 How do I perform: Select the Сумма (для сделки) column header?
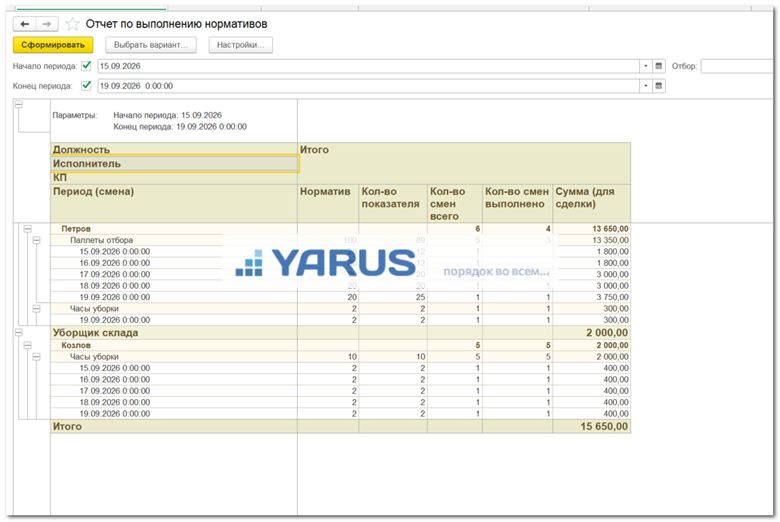591,204
